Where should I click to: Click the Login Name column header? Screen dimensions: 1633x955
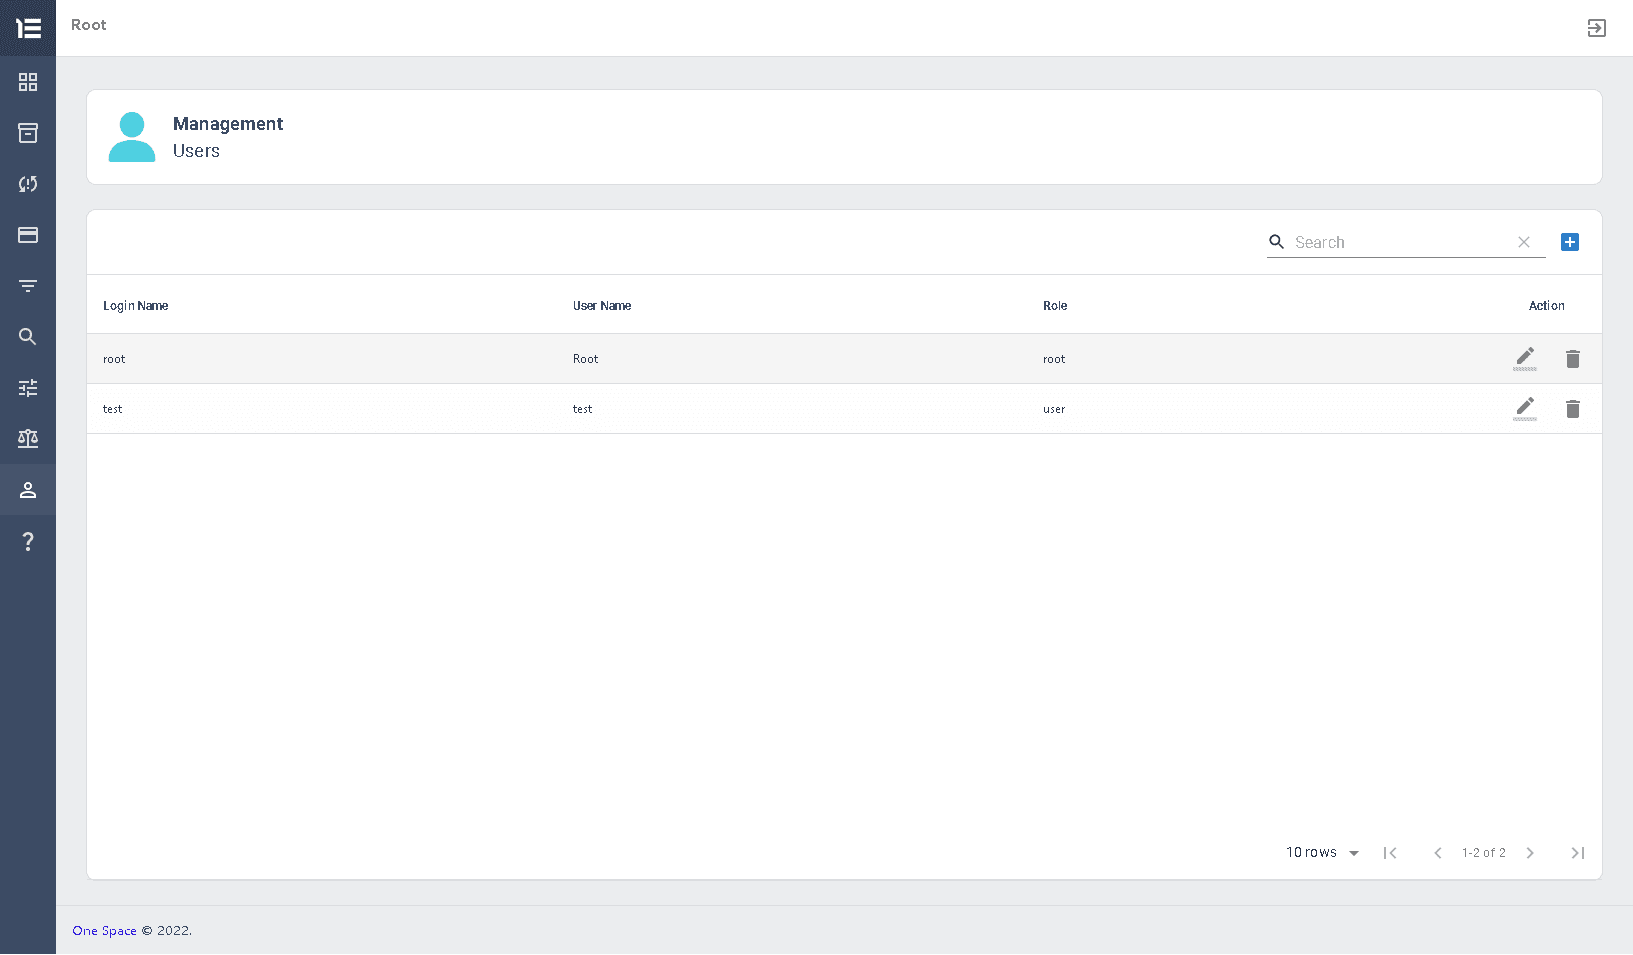click(x=135, y=305)
